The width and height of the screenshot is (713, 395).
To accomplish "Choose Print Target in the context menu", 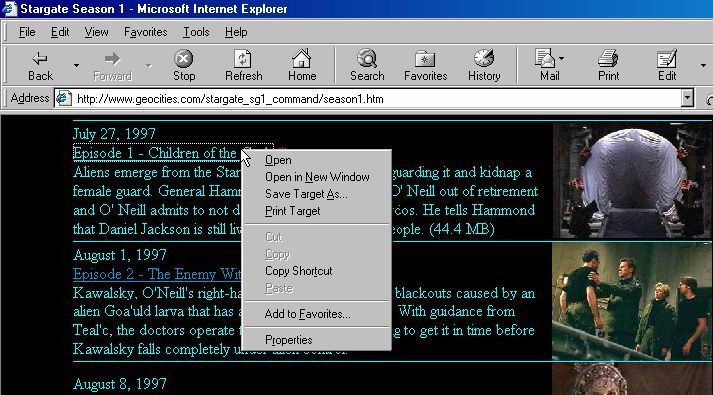I will [316, 211].
